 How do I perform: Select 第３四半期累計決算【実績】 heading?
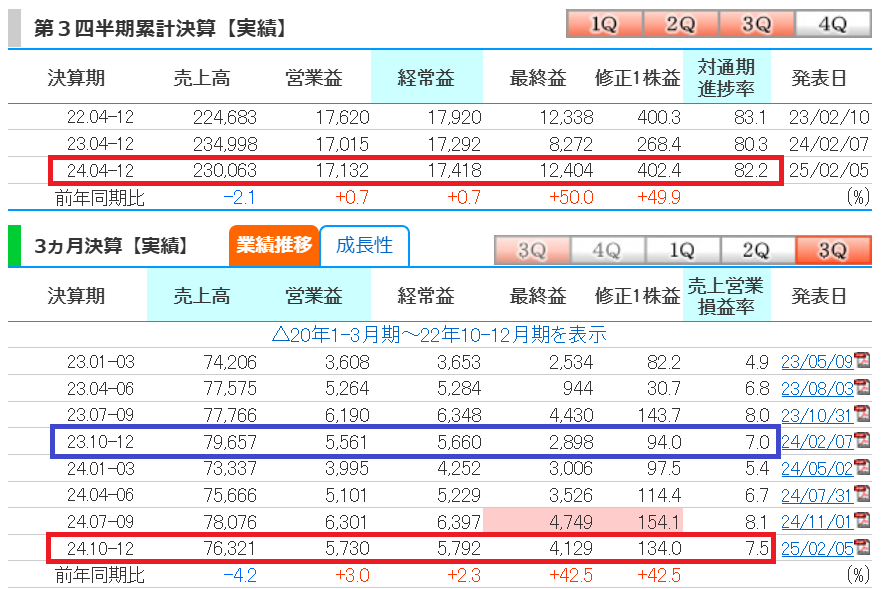tap(161, 28)
